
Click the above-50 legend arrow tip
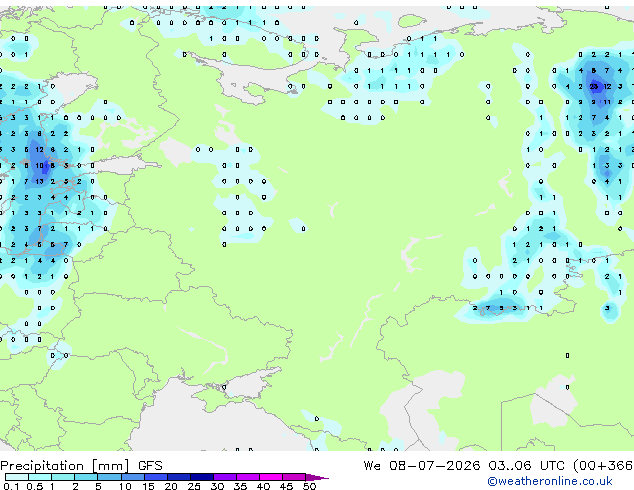(317, 477)
